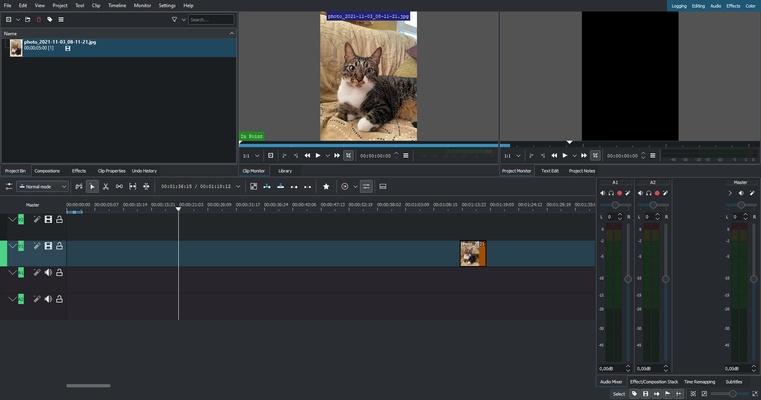761x400 pixels.
Task: Open the Project Bin hamburger options menu
Action: click(x=61, y=19)
